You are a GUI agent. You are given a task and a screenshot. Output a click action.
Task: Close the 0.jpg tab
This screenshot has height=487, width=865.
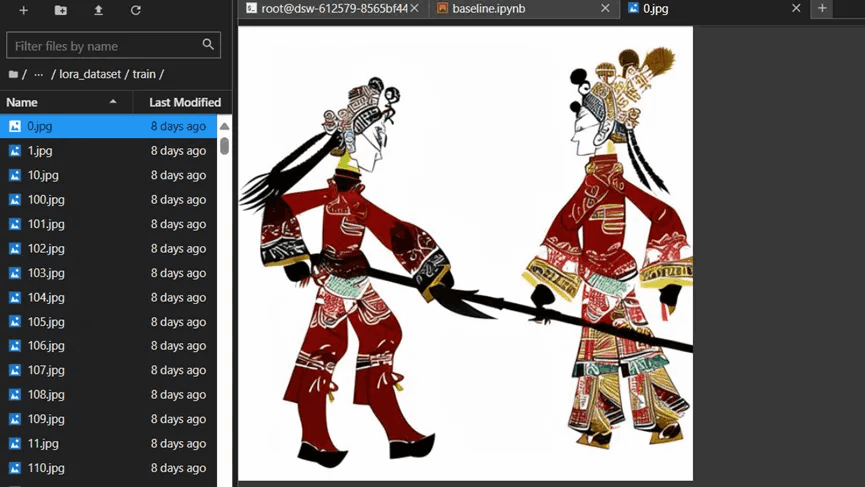796,8
